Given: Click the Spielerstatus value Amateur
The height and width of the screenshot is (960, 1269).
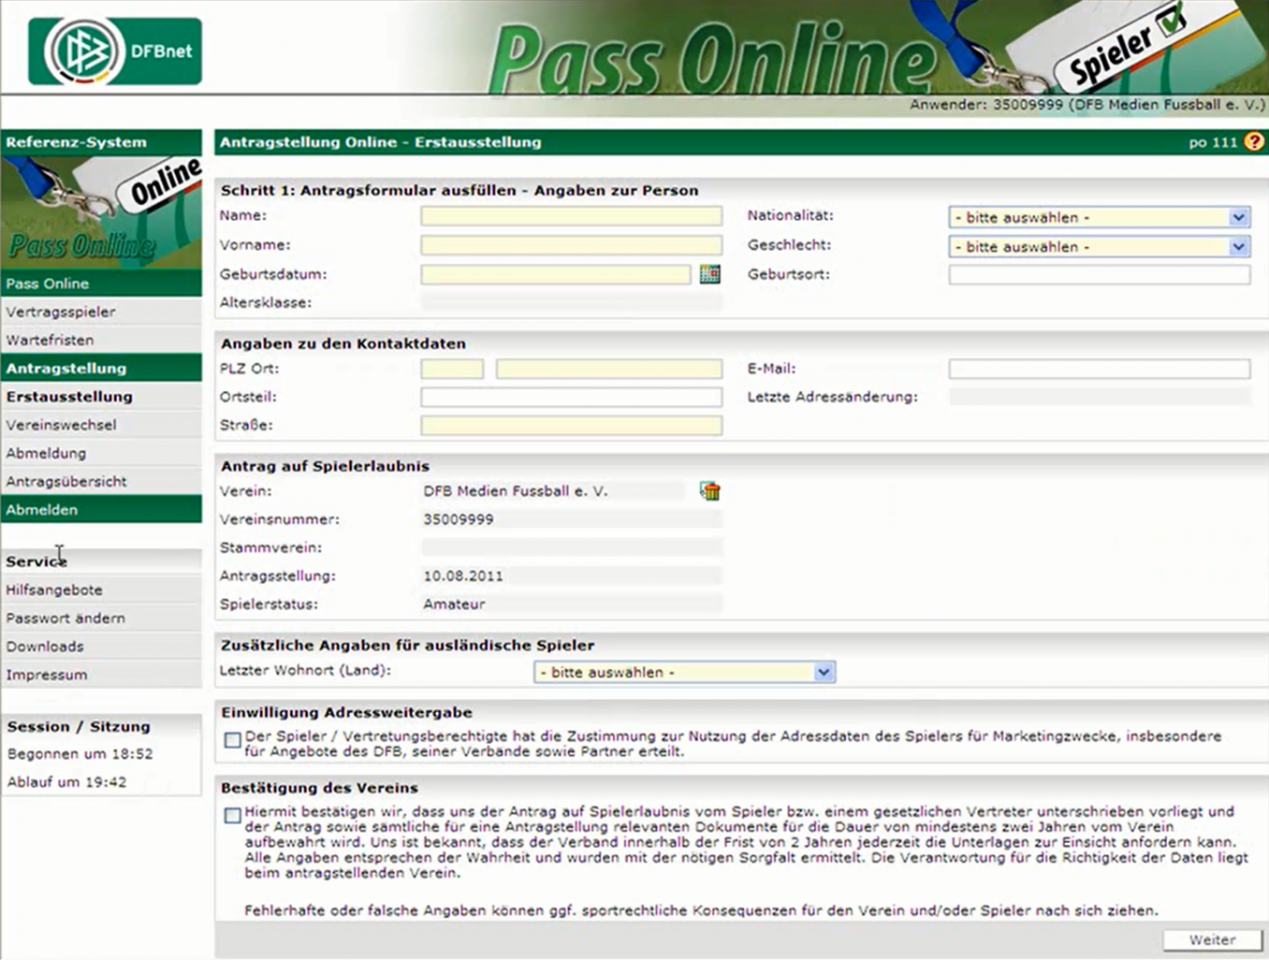Looking at the screenshot, I should 454,604.
